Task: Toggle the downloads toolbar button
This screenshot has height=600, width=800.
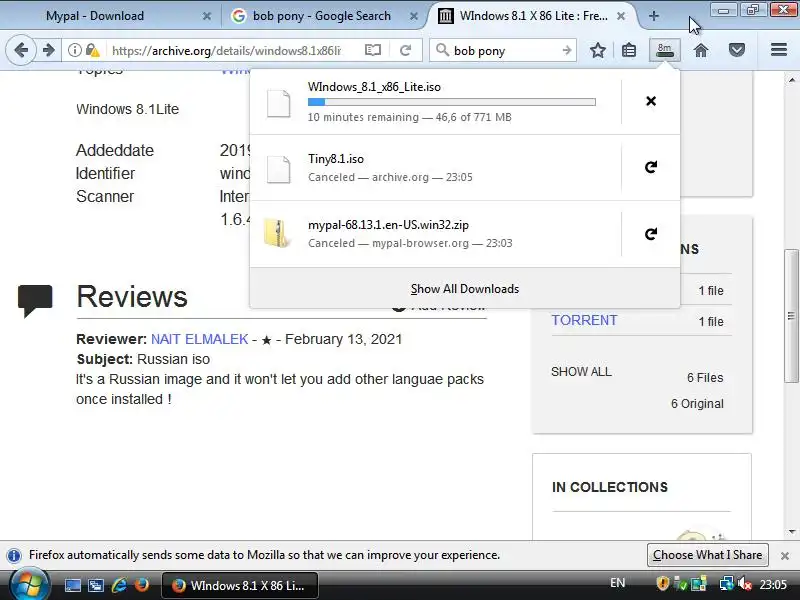Action: point(664,50)
